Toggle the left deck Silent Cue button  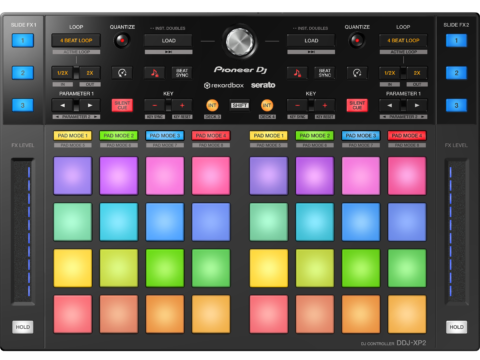[122, 105]
